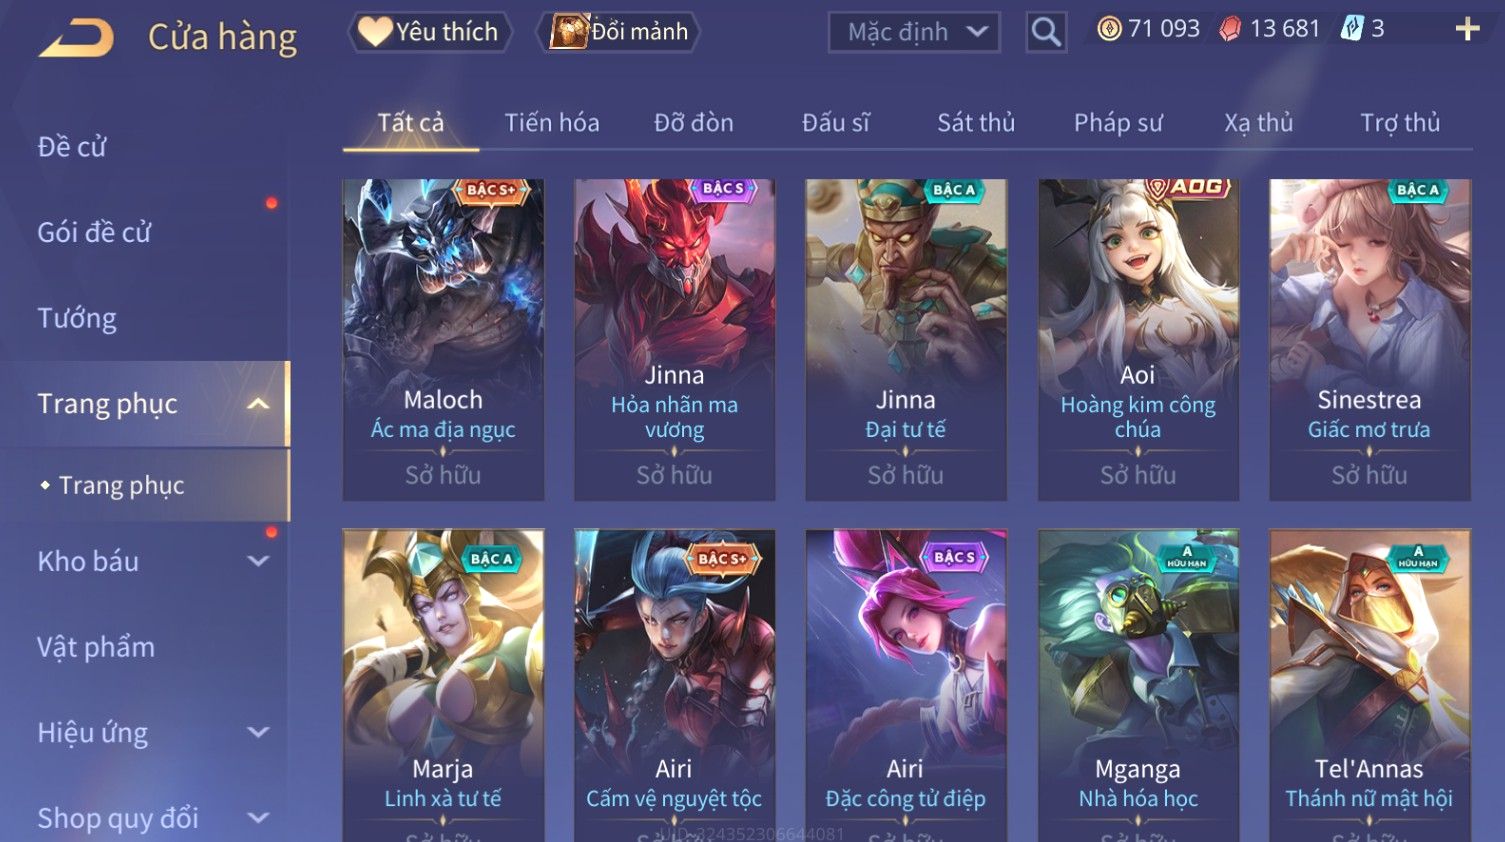Screen dimensions: 1505x842
Task: Click Sở hữu under Sinestrea skin
Action: [1369, 475]
